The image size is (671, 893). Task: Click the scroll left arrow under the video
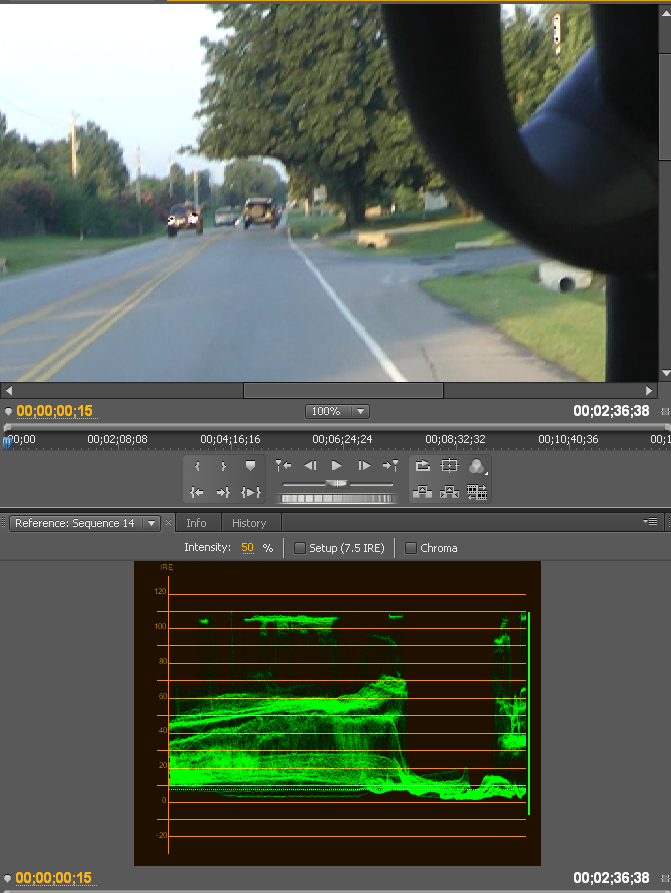pyautogui.click(x=9, y=390)
